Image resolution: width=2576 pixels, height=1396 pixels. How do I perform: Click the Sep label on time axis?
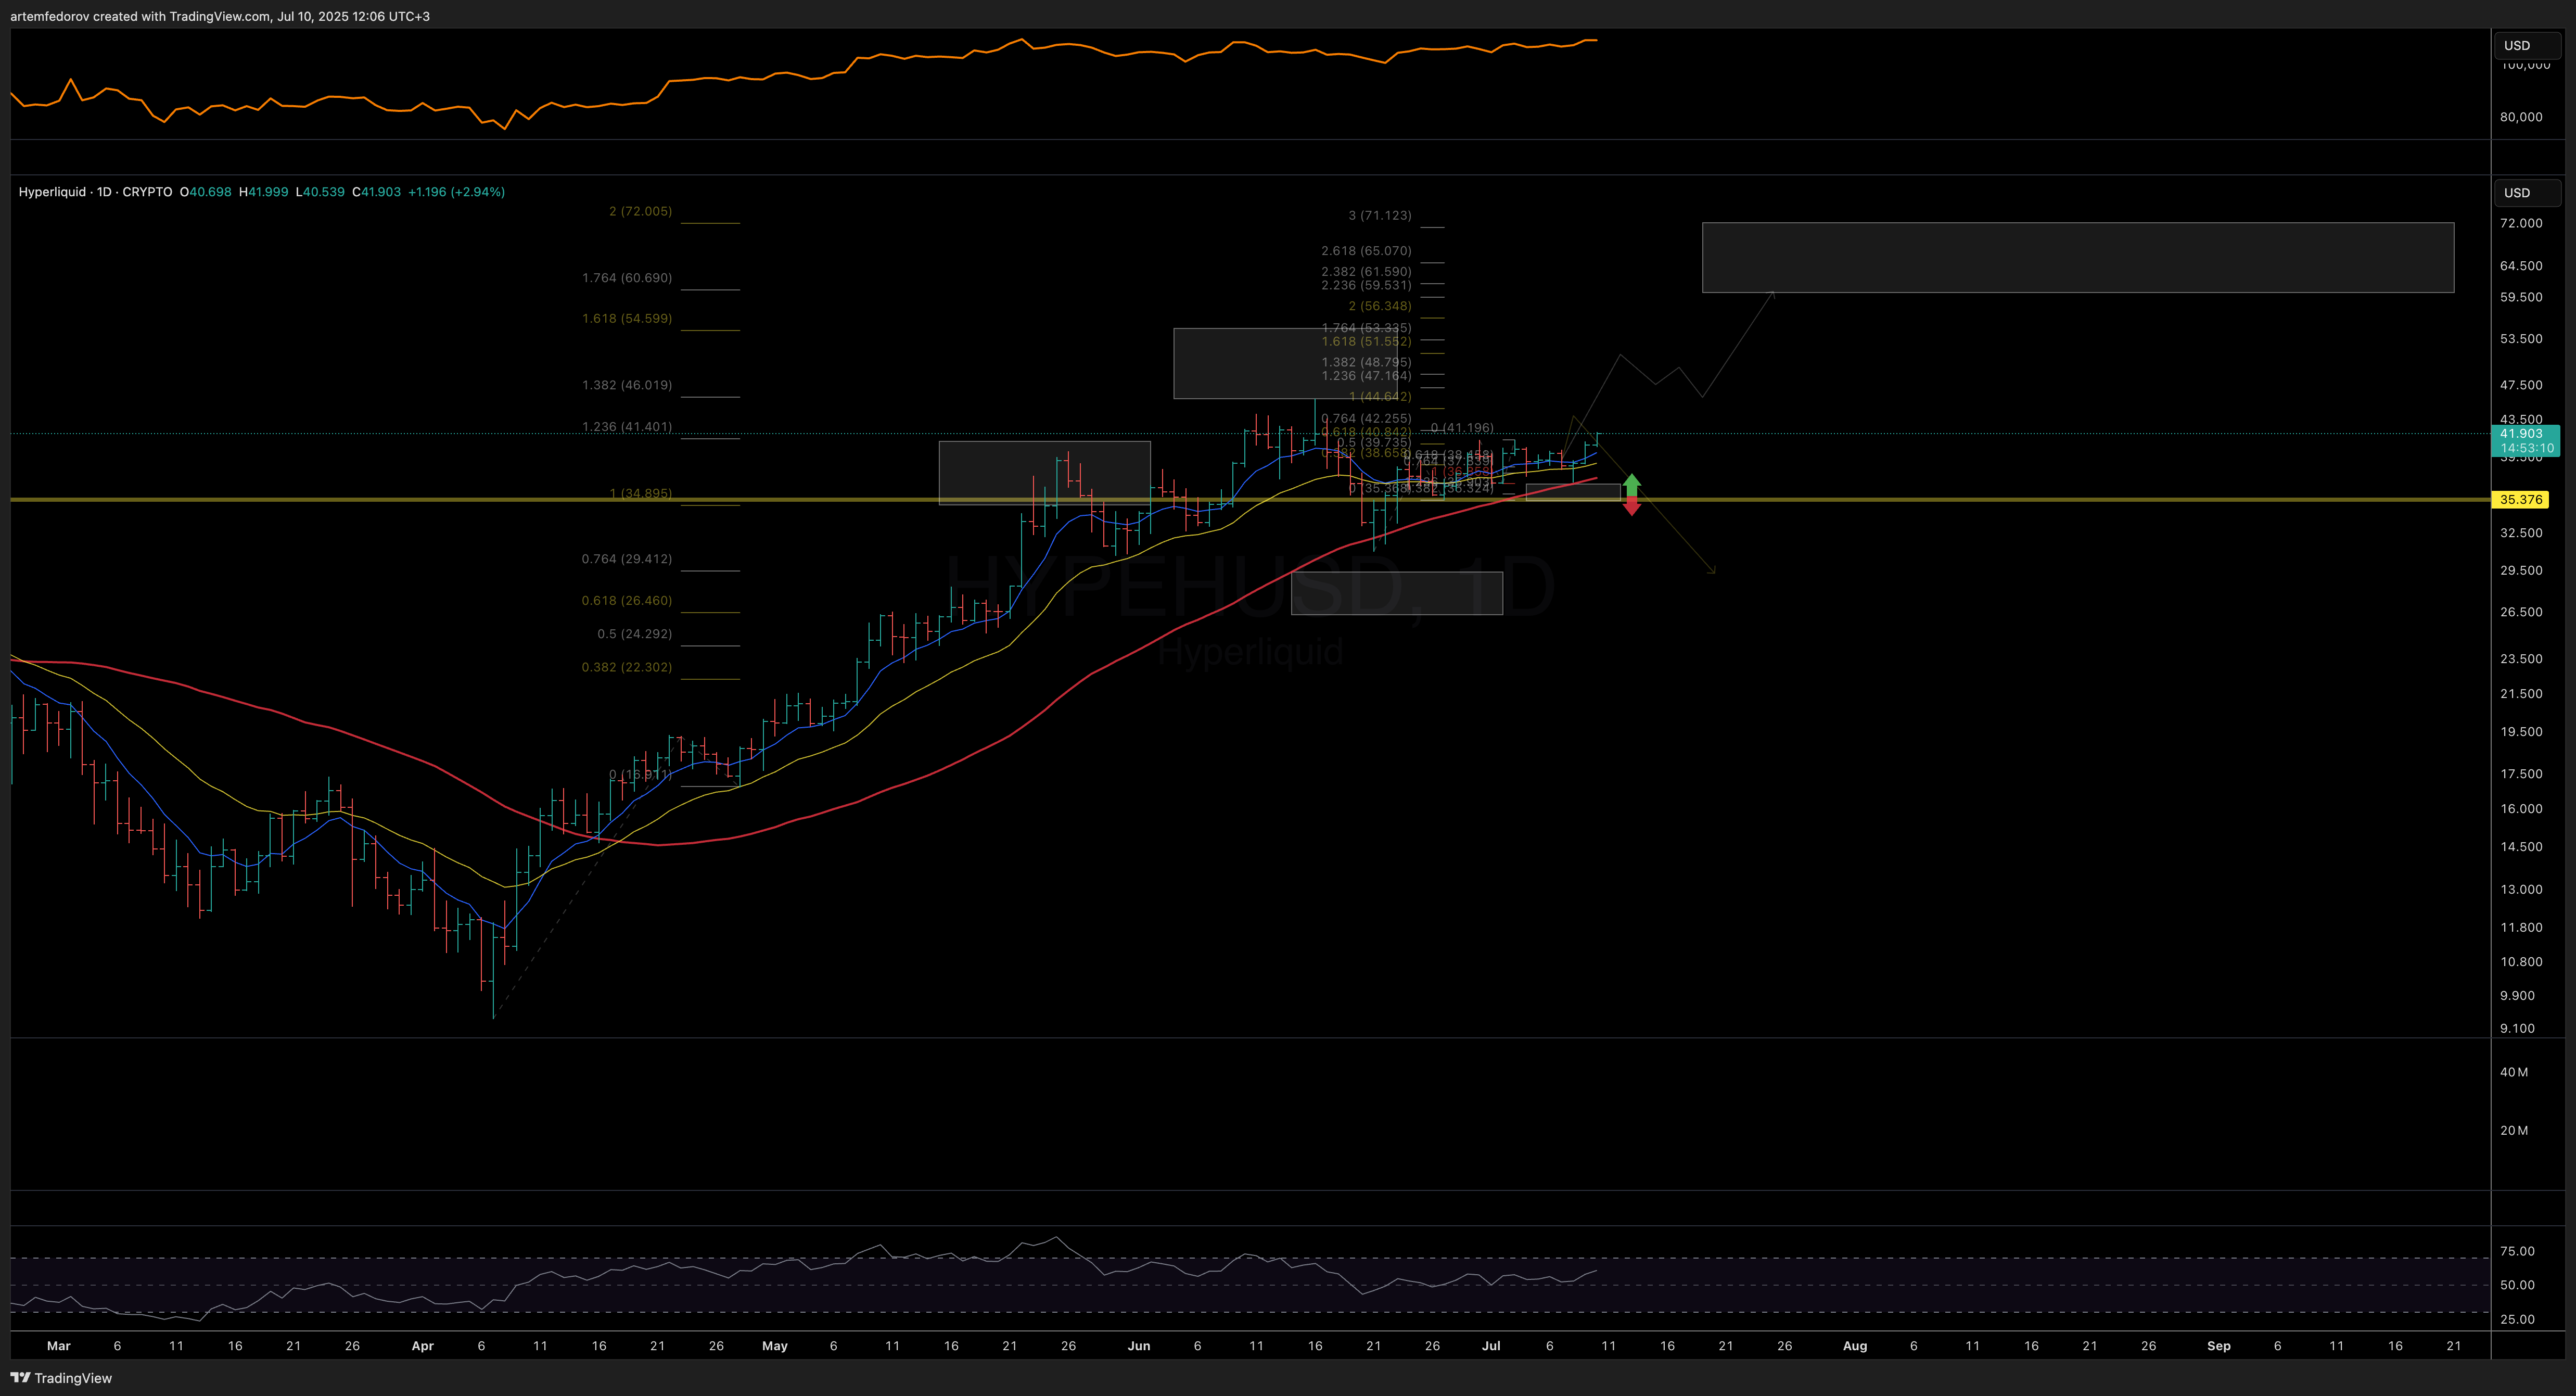click(2219, 1346)
